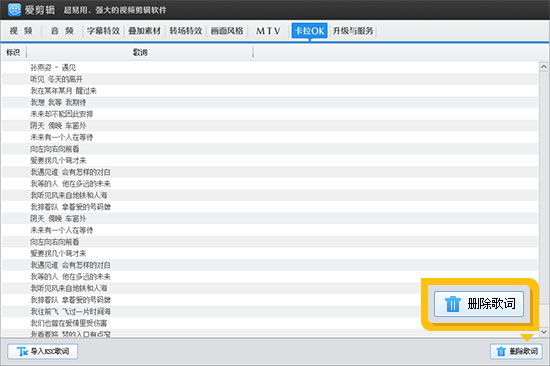
Task: Click the scrollbar up arrow of lyrics list
Action: point(544,67)
